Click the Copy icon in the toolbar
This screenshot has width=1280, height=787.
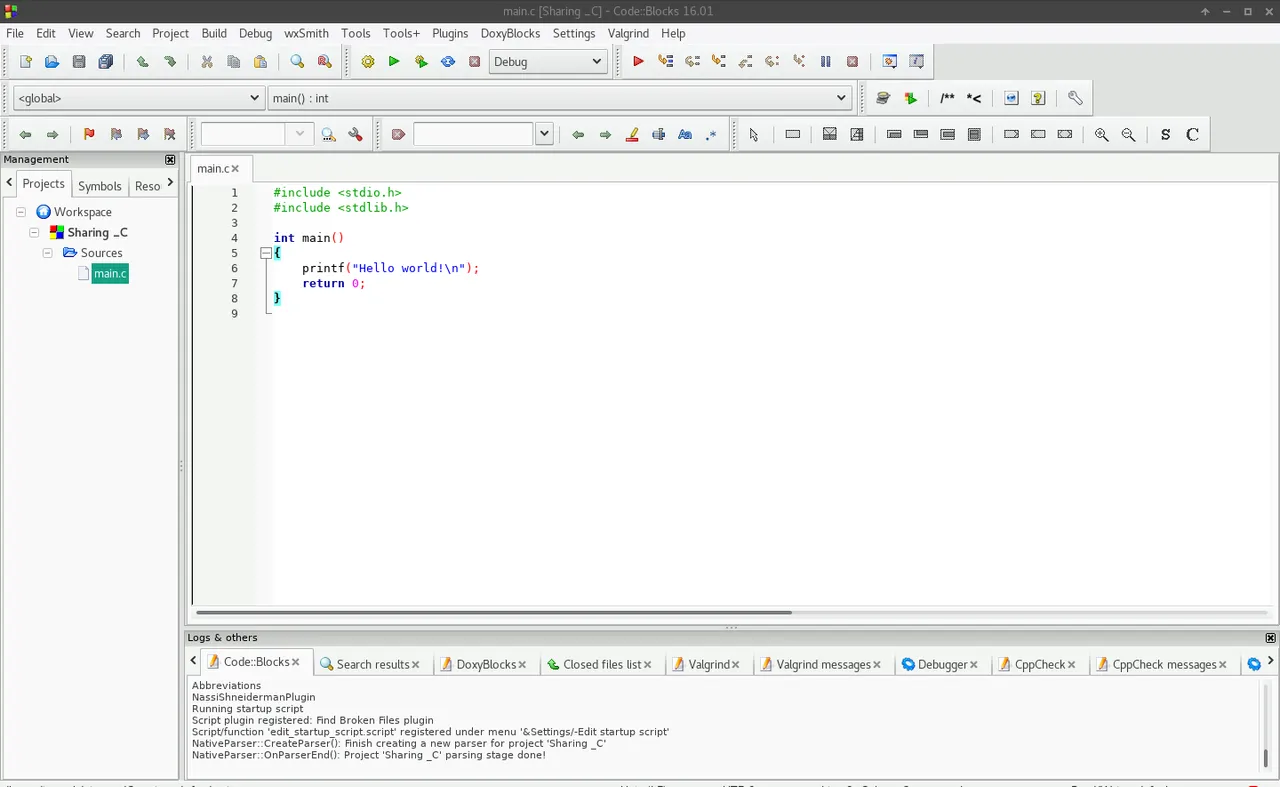pos(234,62)
